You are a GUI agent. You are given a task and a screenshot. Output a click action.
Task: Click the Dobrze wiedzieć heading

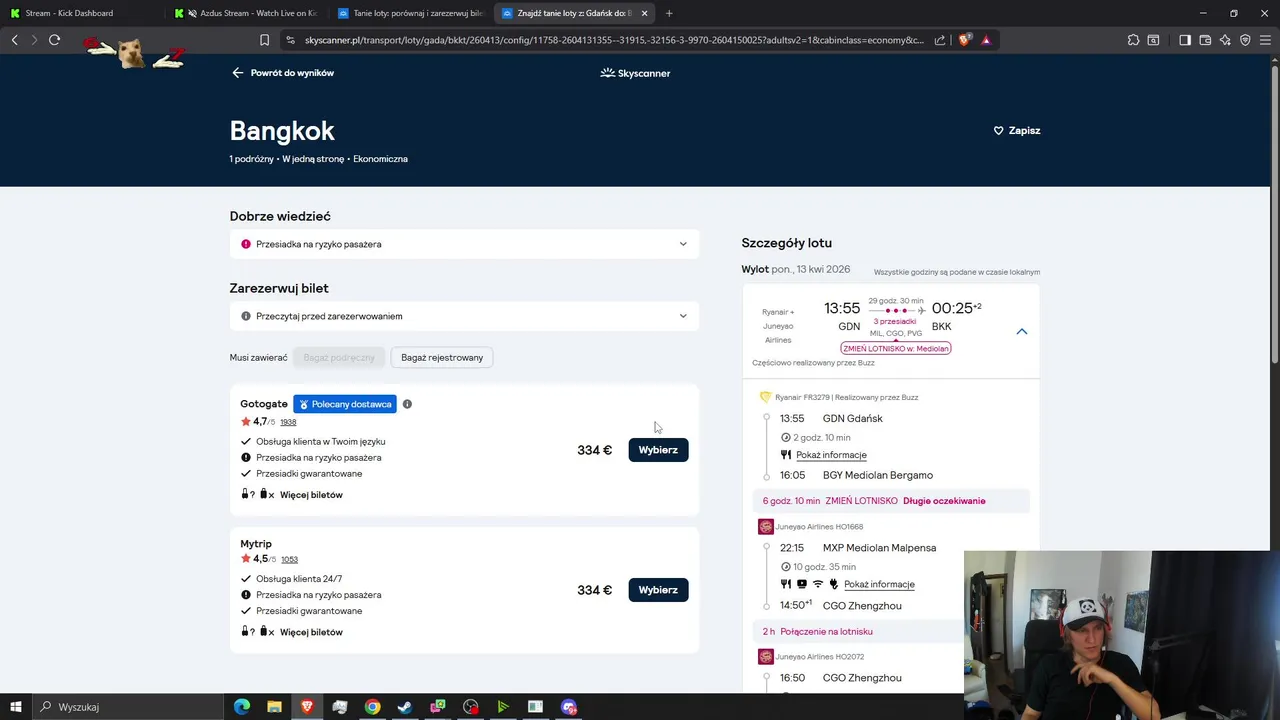280,216
